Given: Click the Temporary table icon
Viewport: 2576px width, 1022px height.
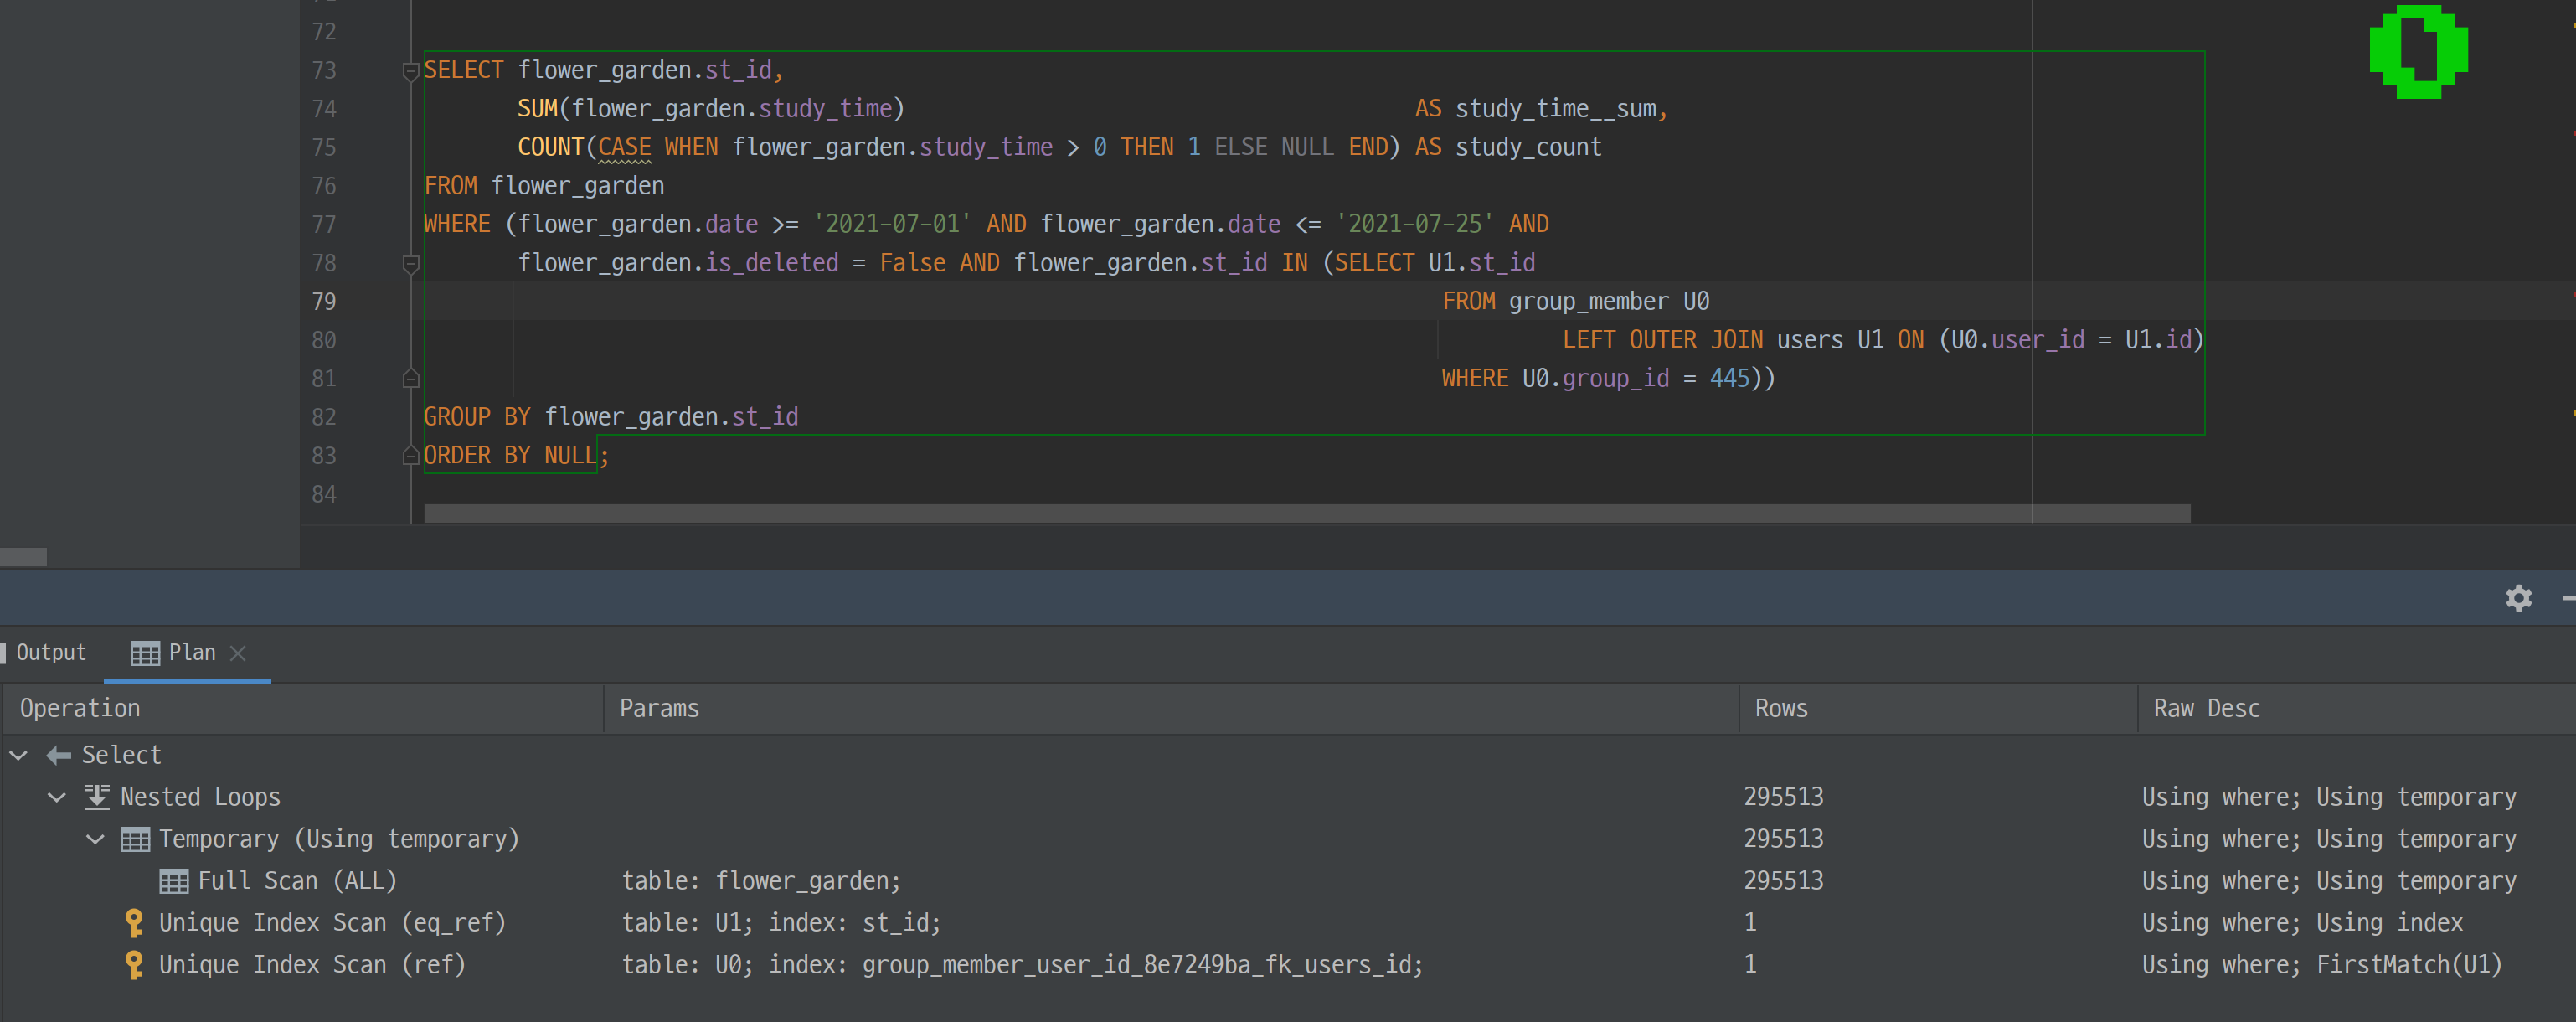Looking at the screenshot, I should [x=135, y=839].
